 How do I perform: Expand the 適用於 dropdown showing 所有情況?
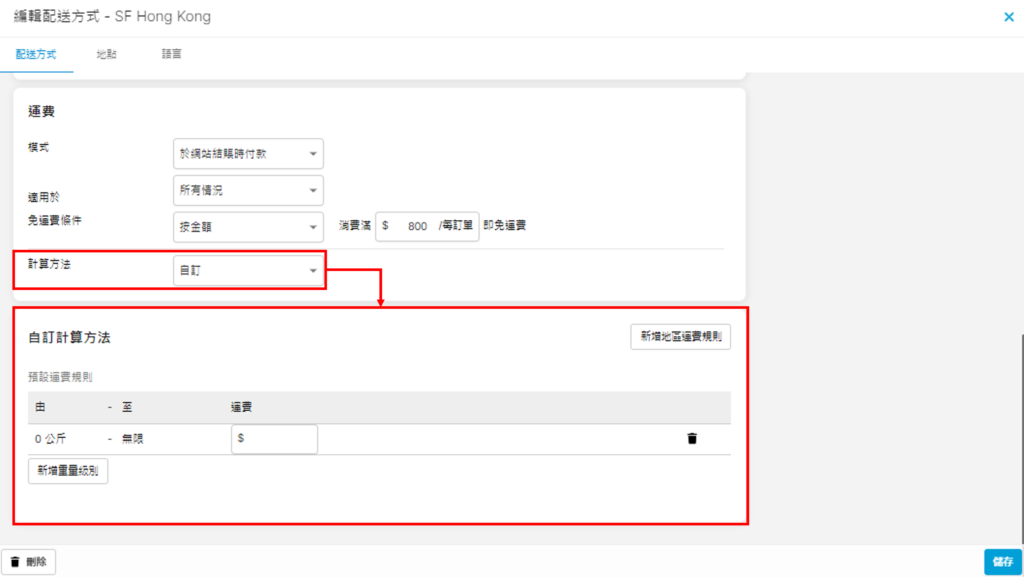click(x=248, y=190)
